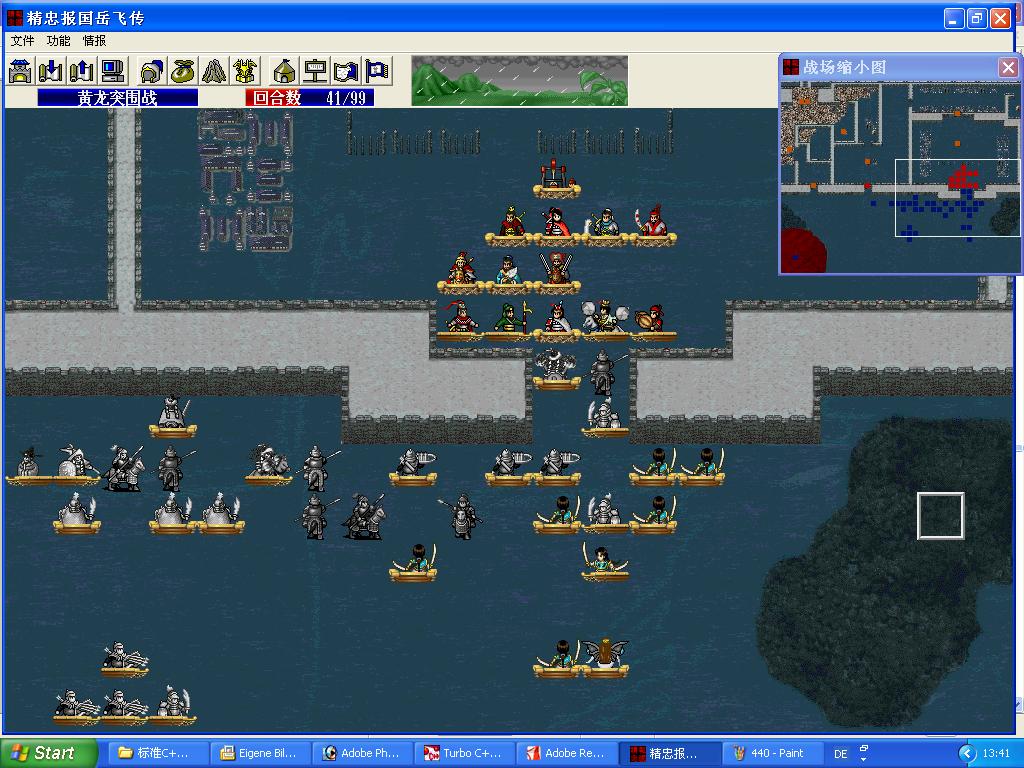The width and height of the screenshot is (1024, 768).
Task: Click the DE language indicator
Action: click(840, 754)
